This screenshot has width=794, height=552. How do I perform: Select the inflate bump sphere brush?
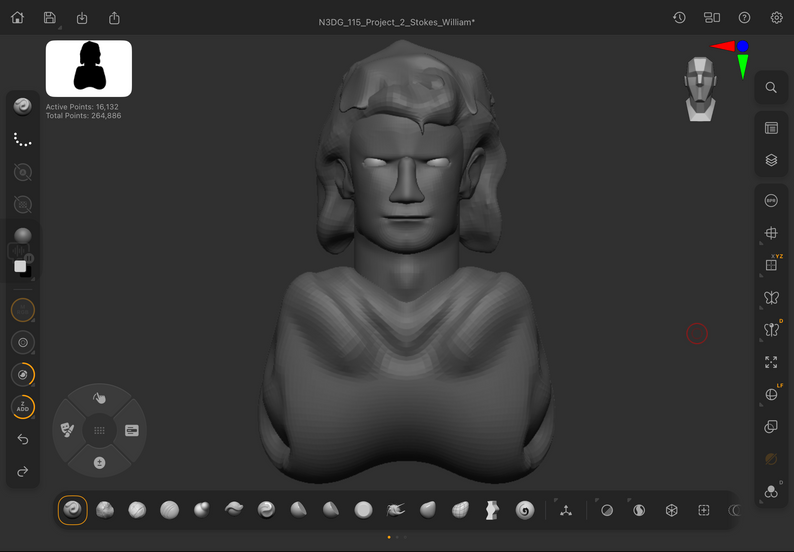(x=202, y=510)
